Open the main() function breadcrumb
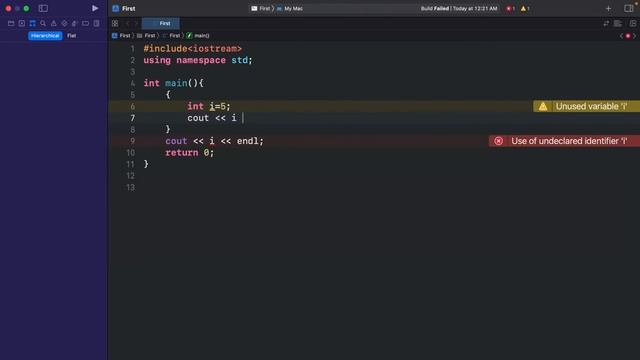 click(x=198, y=36)
